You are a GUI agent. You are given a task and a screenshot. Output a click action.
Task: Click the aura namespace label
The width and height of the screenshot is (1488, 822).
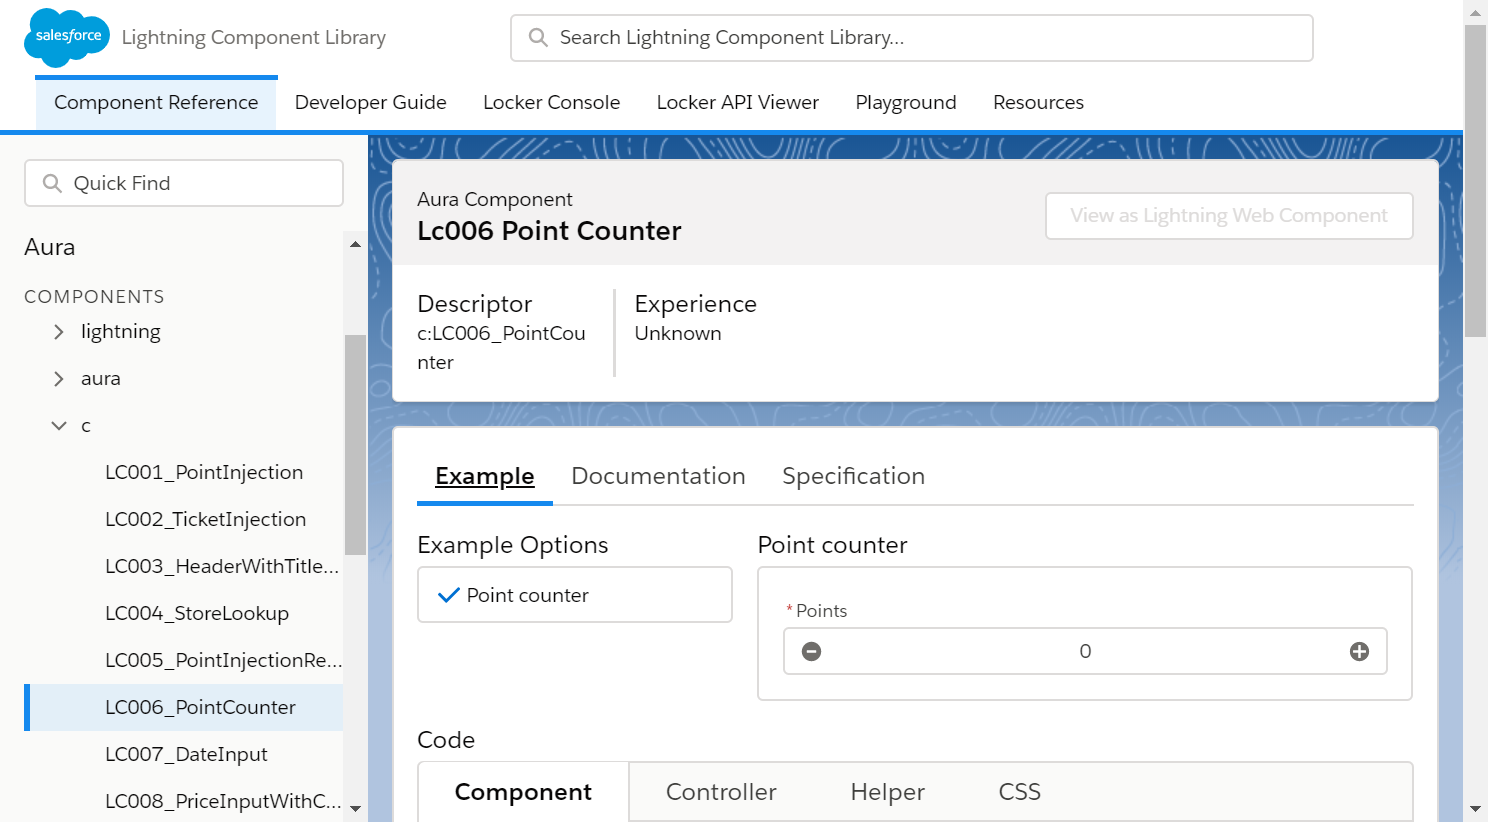101,379
